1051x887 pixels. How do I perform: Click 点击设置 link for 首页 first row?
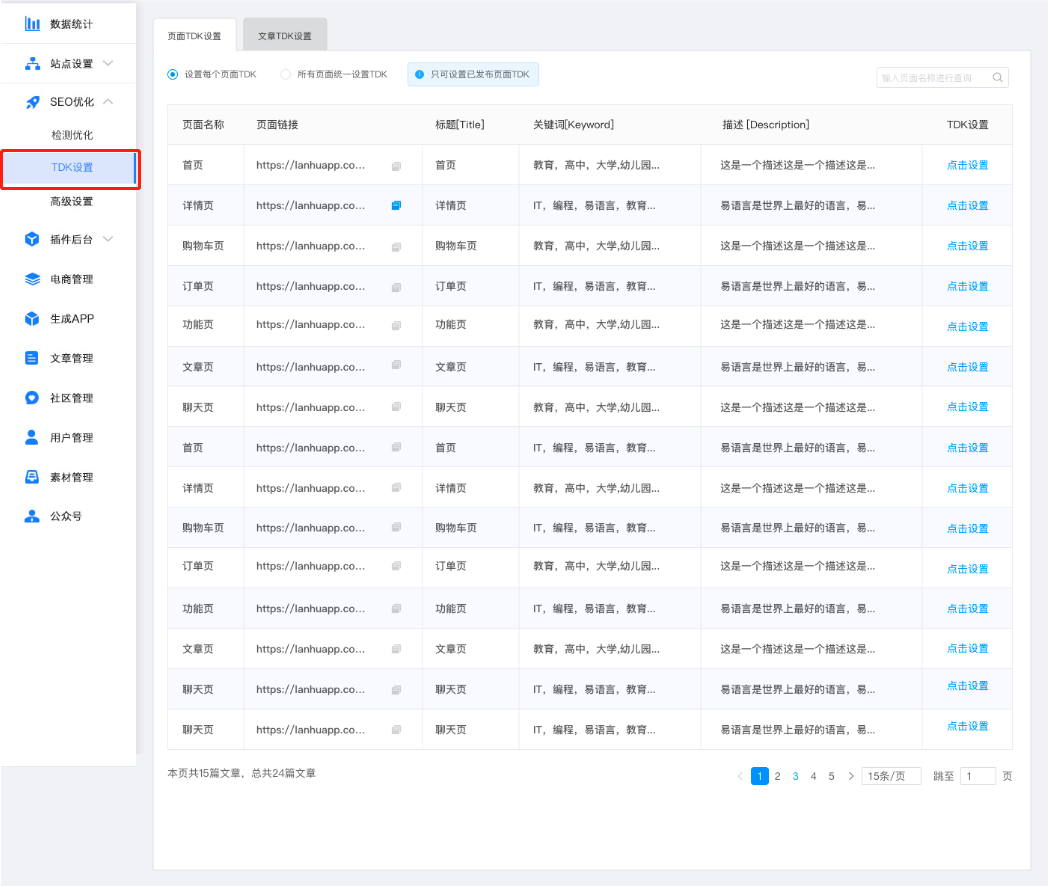pyautogui.click(x=967, y=165)
